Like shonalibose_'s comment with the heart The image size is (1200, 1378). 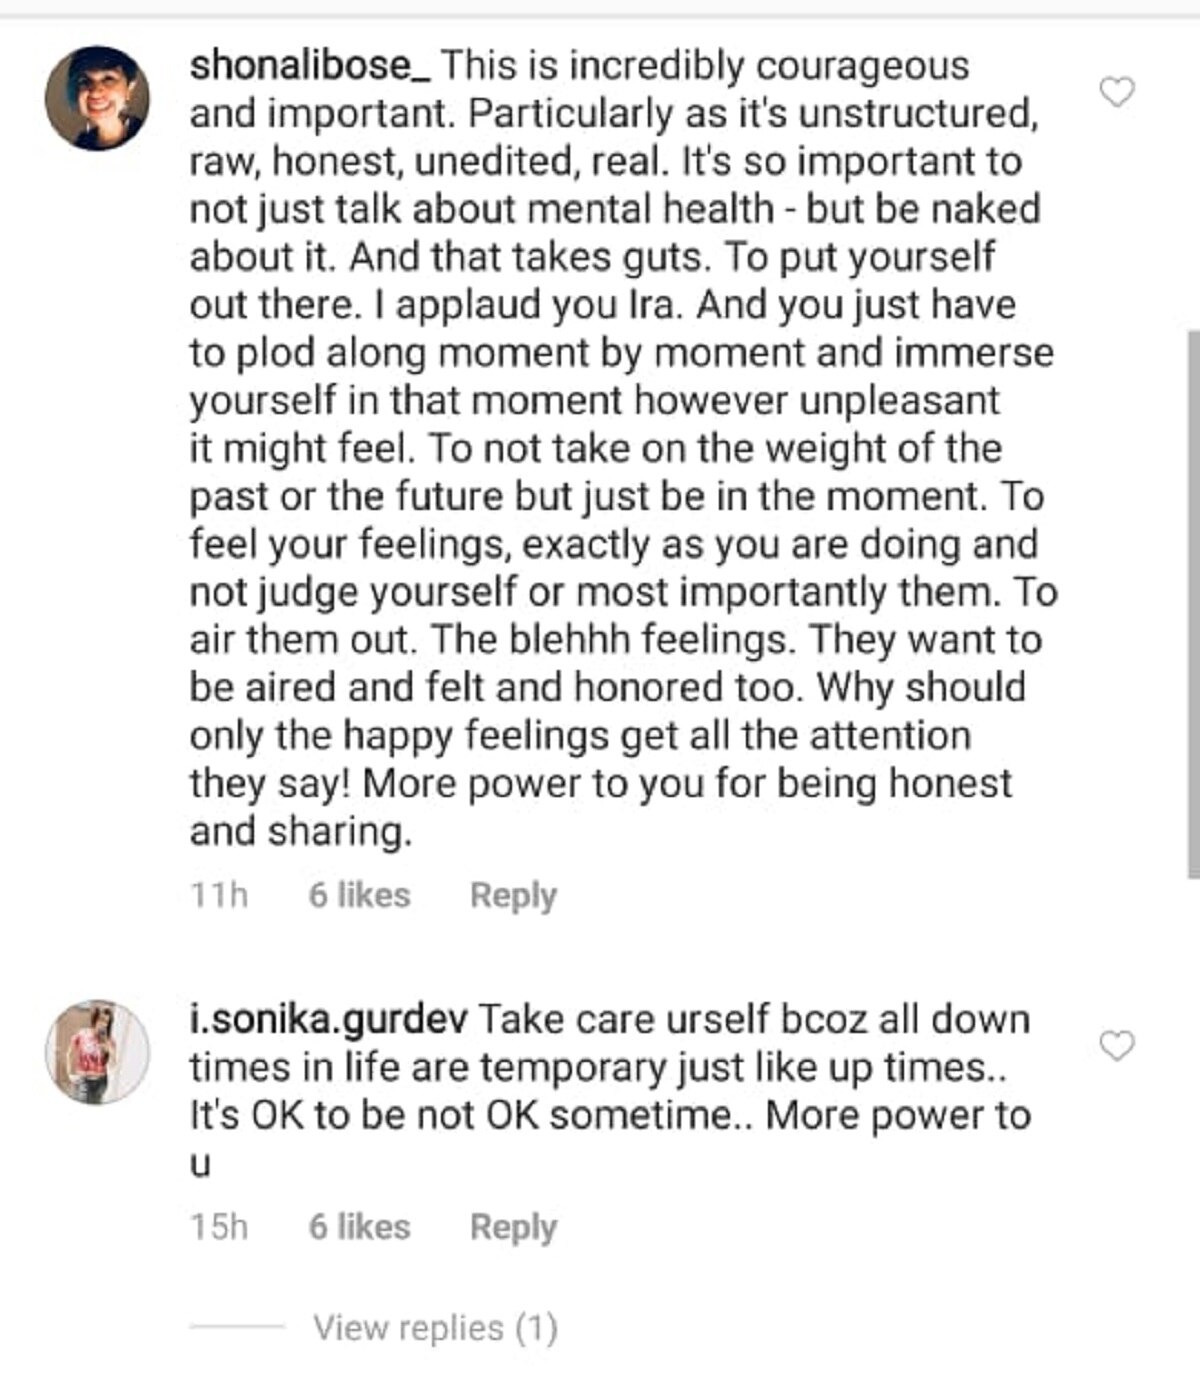coord(1117,92)
